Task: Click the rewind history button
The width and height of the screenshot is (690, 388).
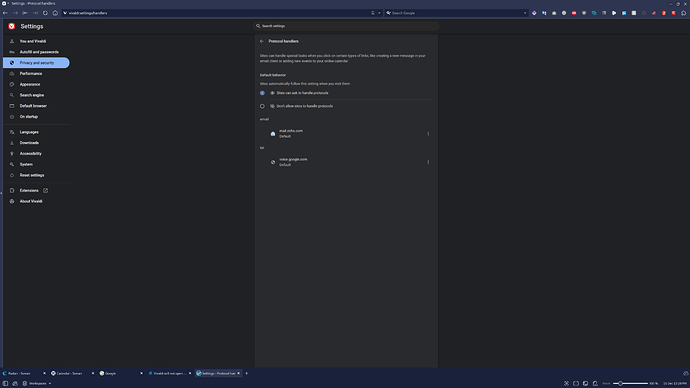Action: (25, 13)
